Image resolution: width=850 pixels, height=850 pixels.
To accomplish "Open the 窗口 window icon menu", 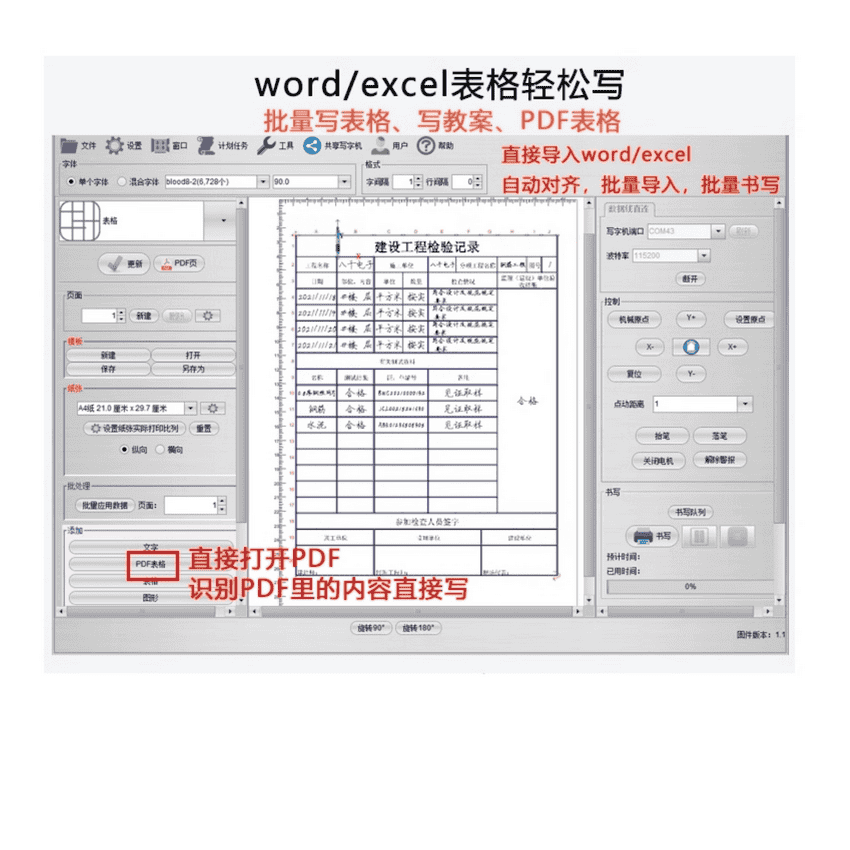I will tap(169, 145).
